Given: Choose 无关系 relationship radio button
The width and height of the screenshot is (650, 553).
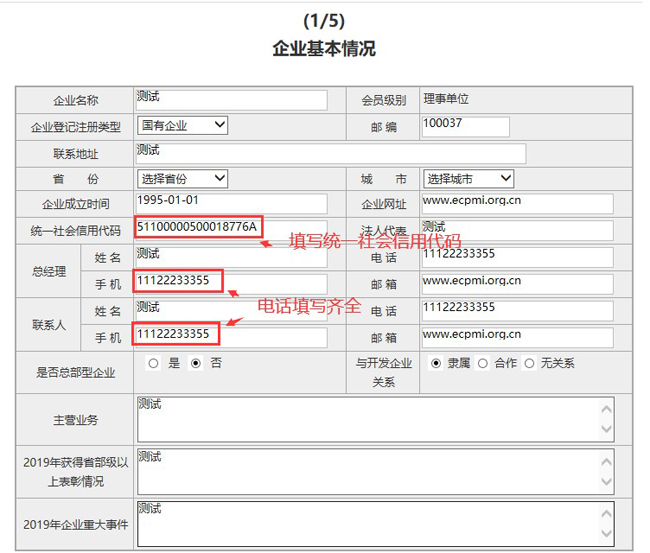Looking at the screenshot, I should (x=529, y=364).
